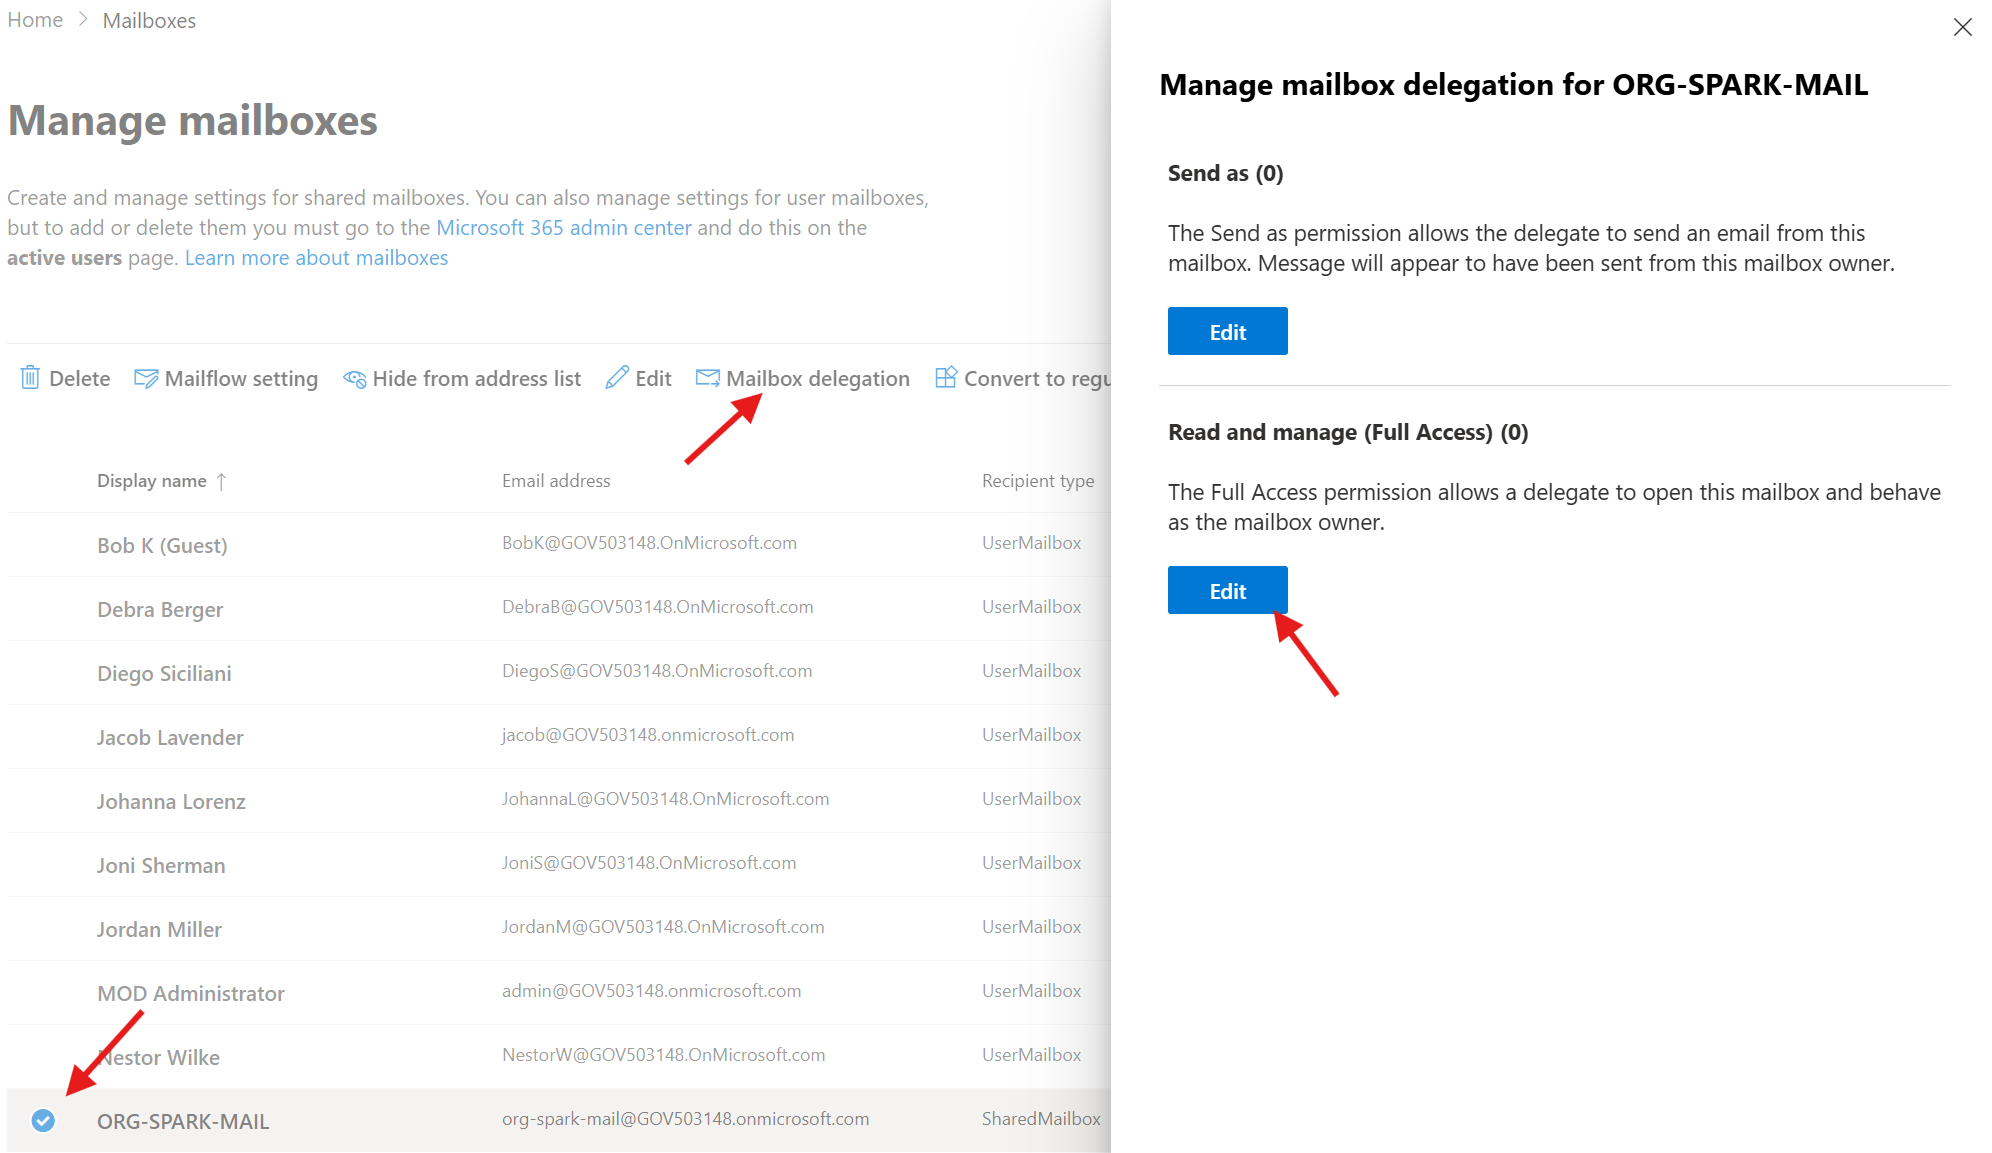The image size is (1992, 1153).
Task: Click the Mailbox delegation envelope icon
Action: pyautogui.click(x=708, y=378)
